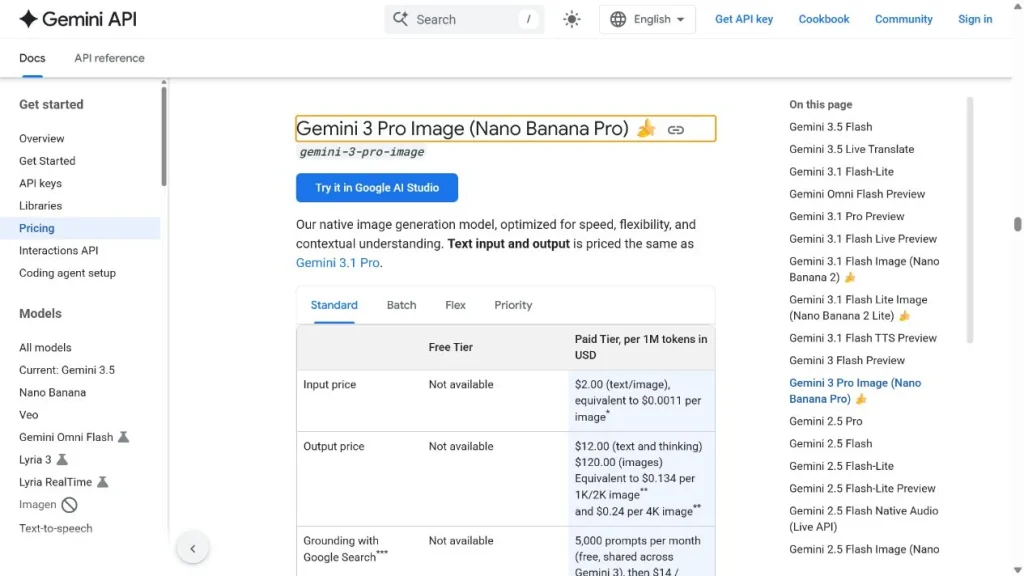Click Sign in
Viewport: 1024px width, 576px height.
pyautogui.click(x=975, y=19)
